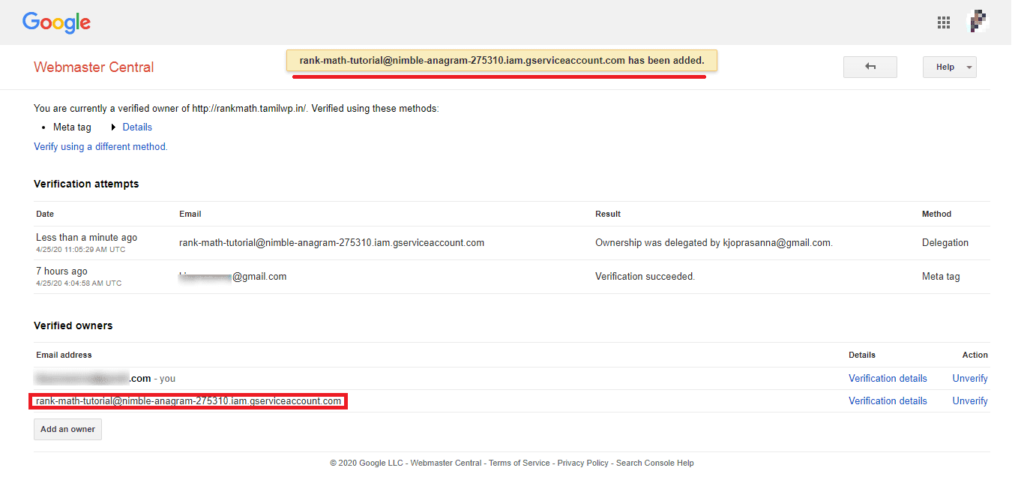The image size is (1024, 495).
Task: Click the Date column header
Action: 45,214
